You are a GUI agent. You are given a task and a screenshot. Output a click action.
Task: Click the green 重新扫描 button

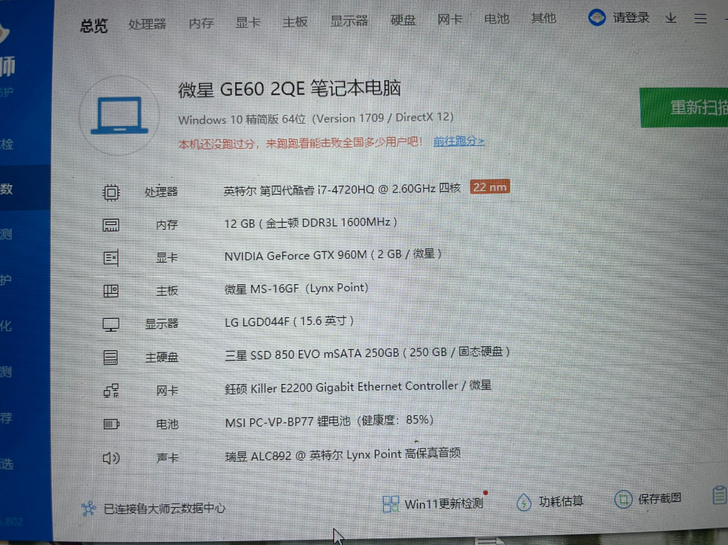coord(684,107)
